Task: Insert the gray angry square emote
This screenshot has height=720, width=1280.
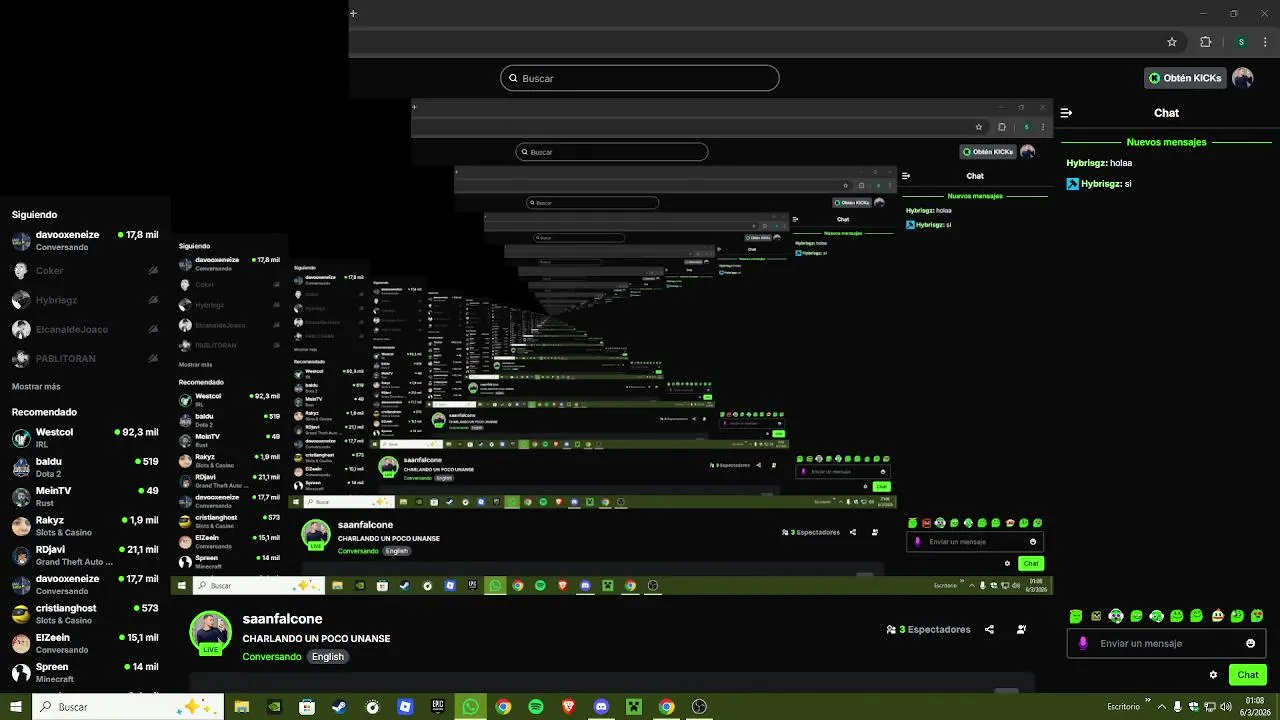Action: (x=1096, y=616)
